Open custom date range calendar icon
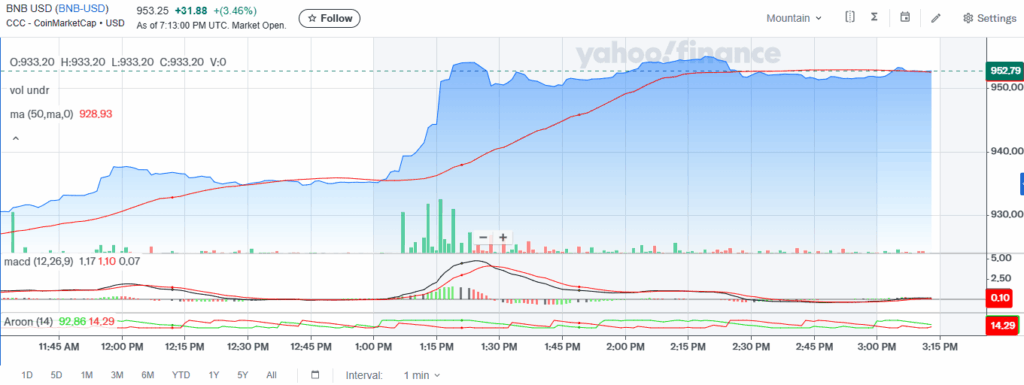Screen dimensions: 1024x385 315,375
